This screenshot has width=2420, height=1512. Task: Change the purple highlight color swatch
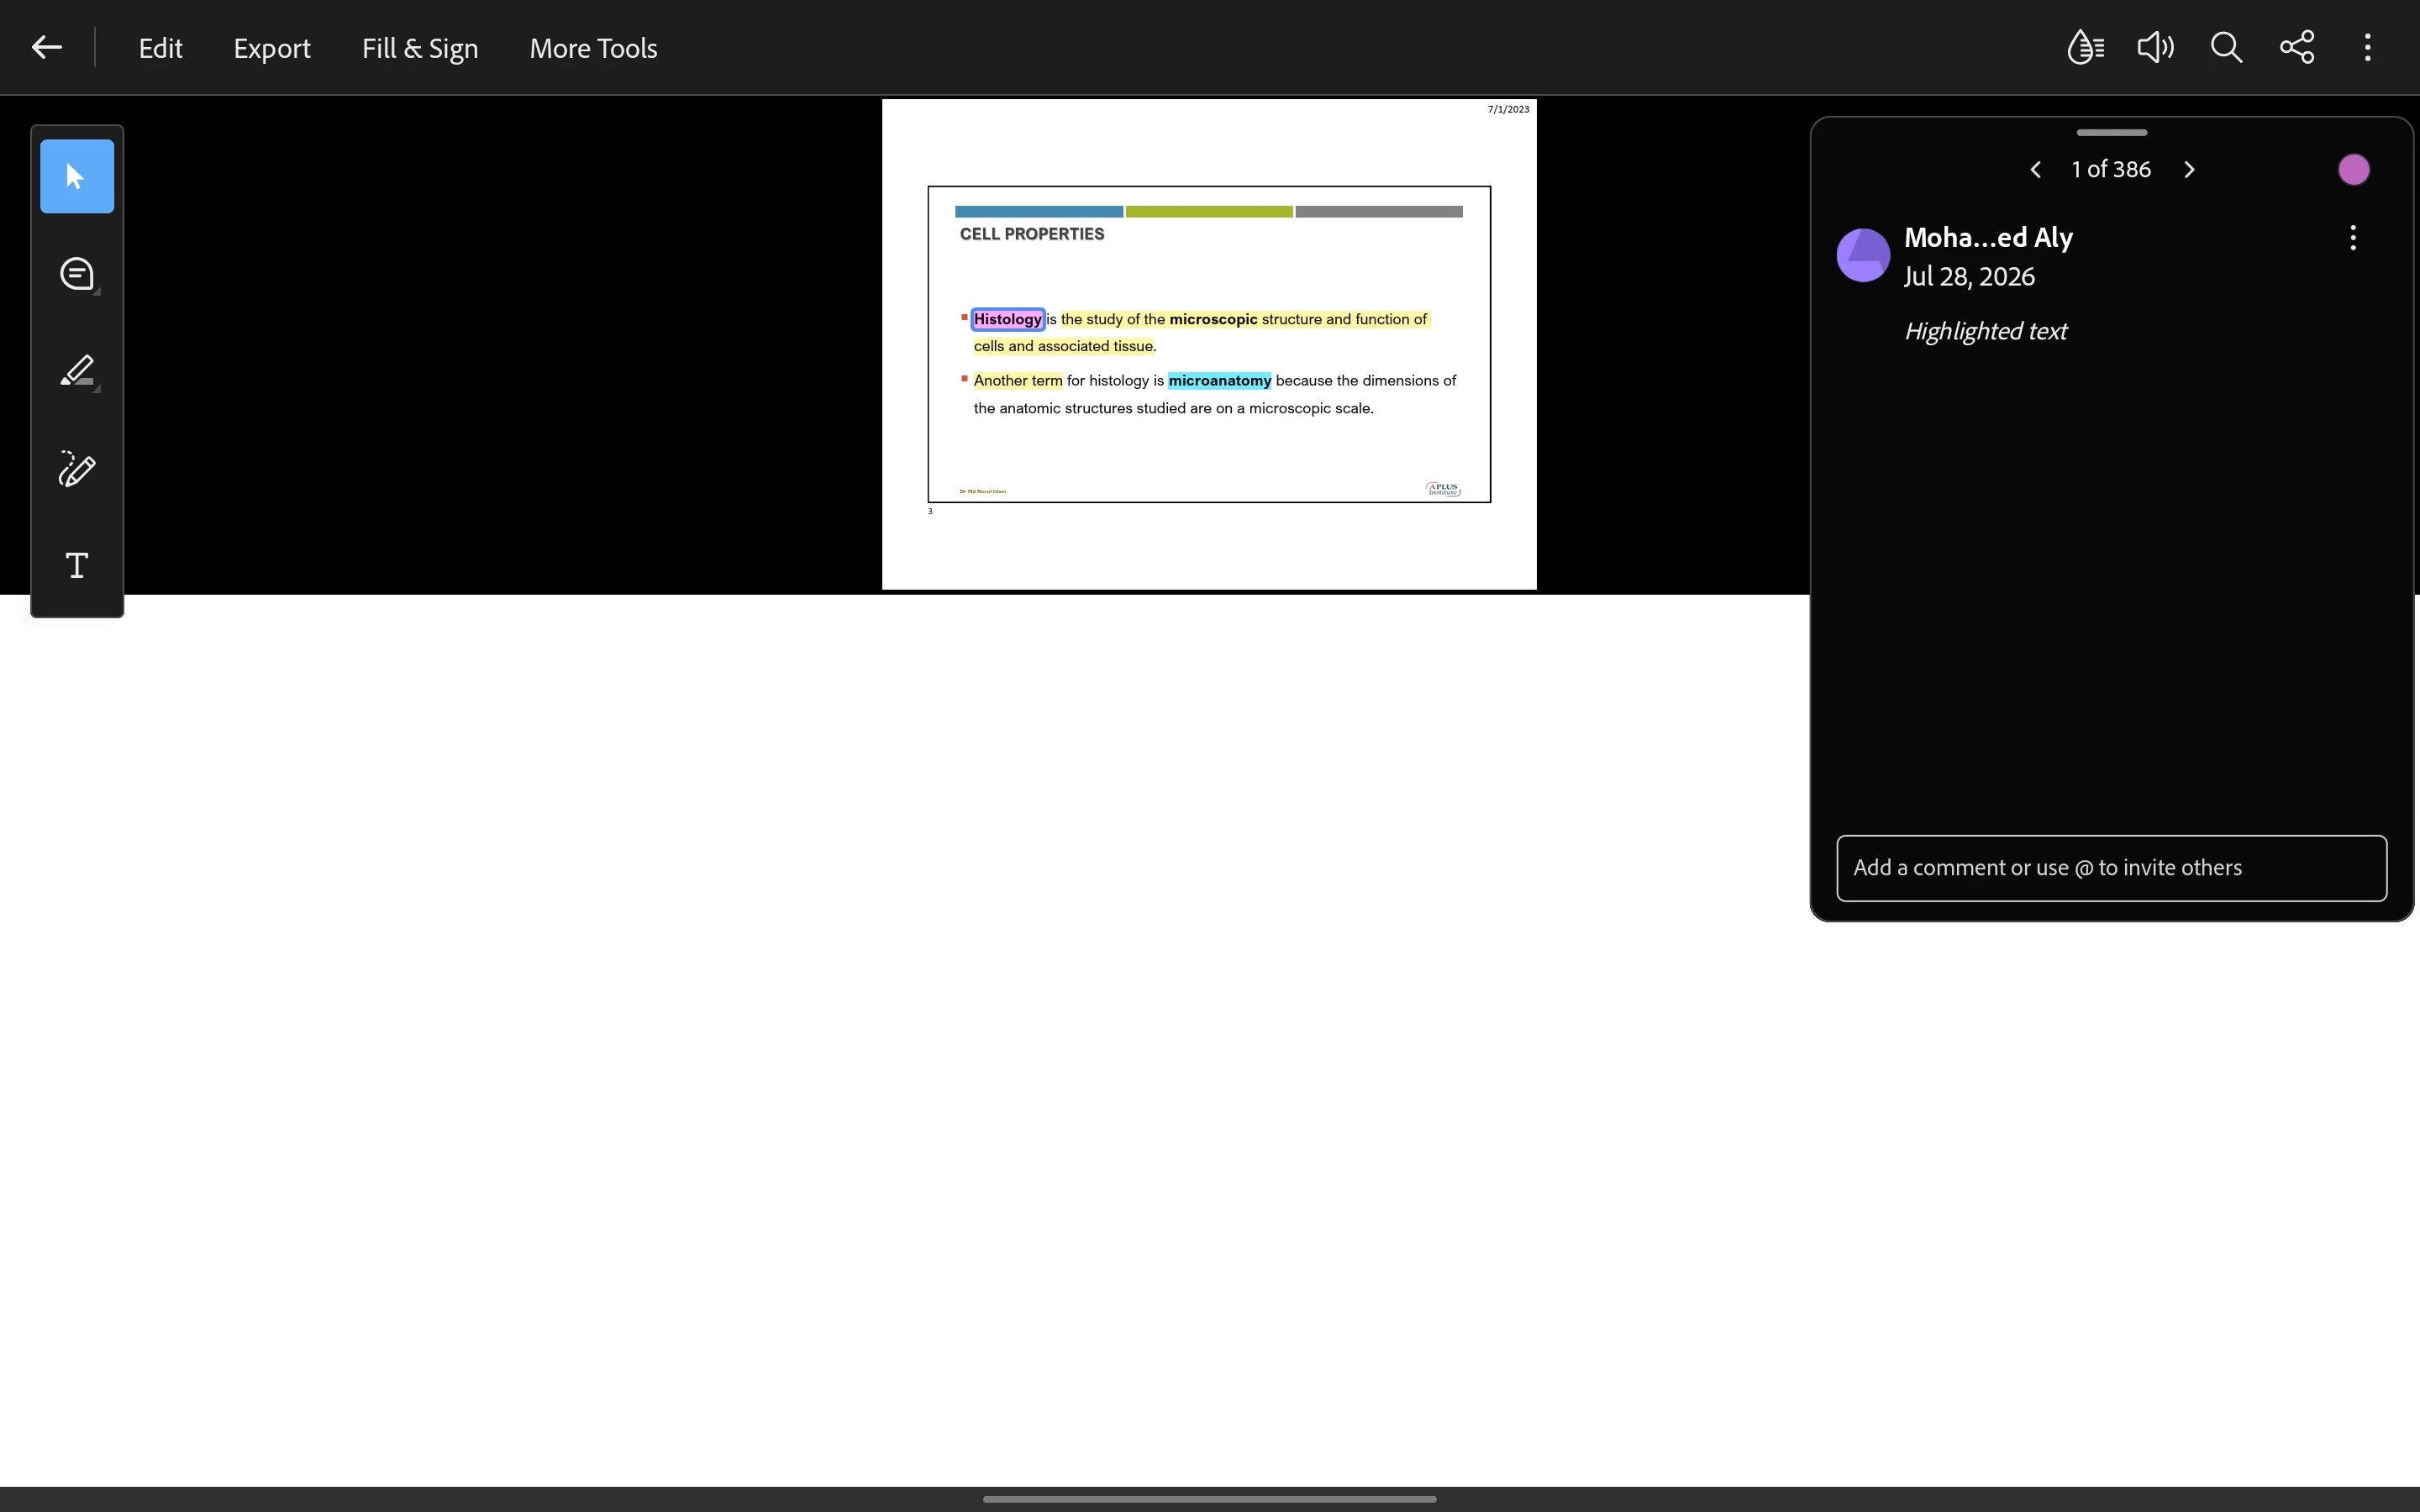[2354, 170]
